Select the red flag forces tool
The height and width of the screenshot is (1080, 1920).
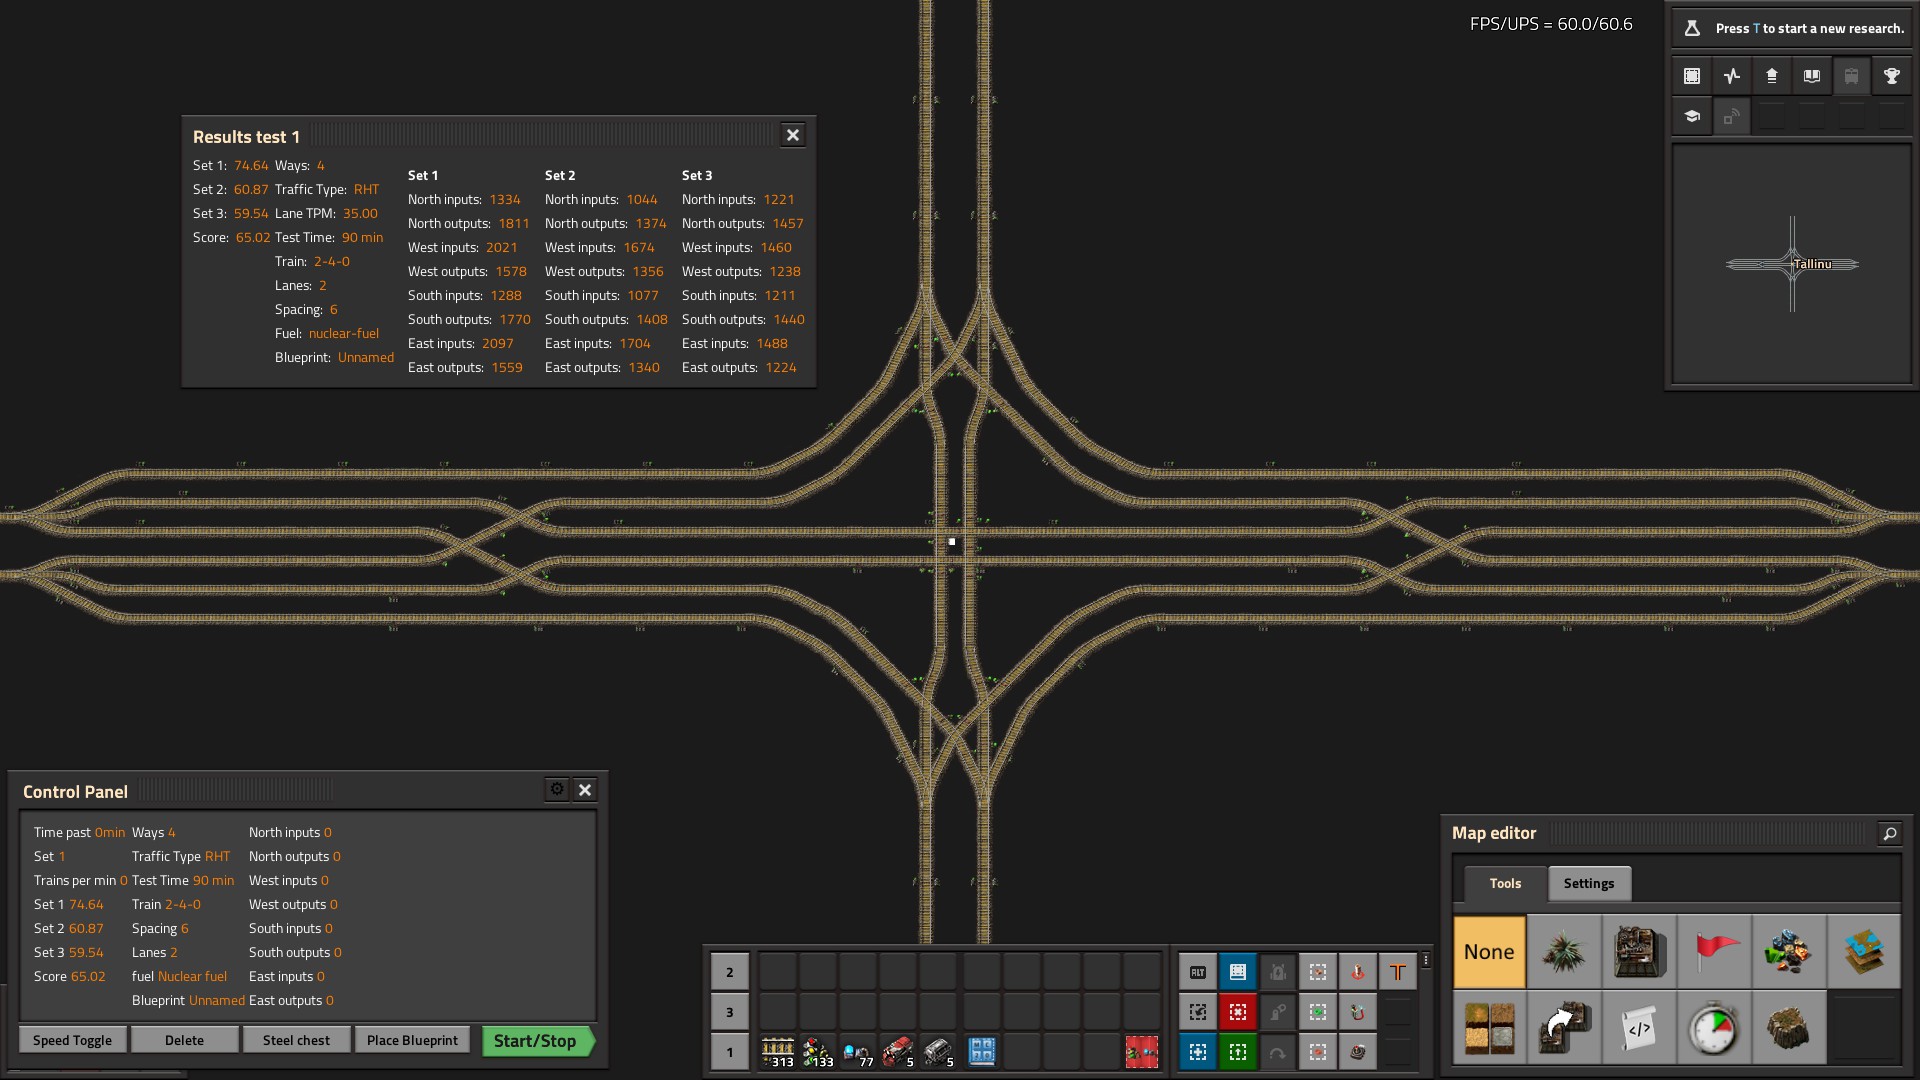click(x=1714, y=951)
